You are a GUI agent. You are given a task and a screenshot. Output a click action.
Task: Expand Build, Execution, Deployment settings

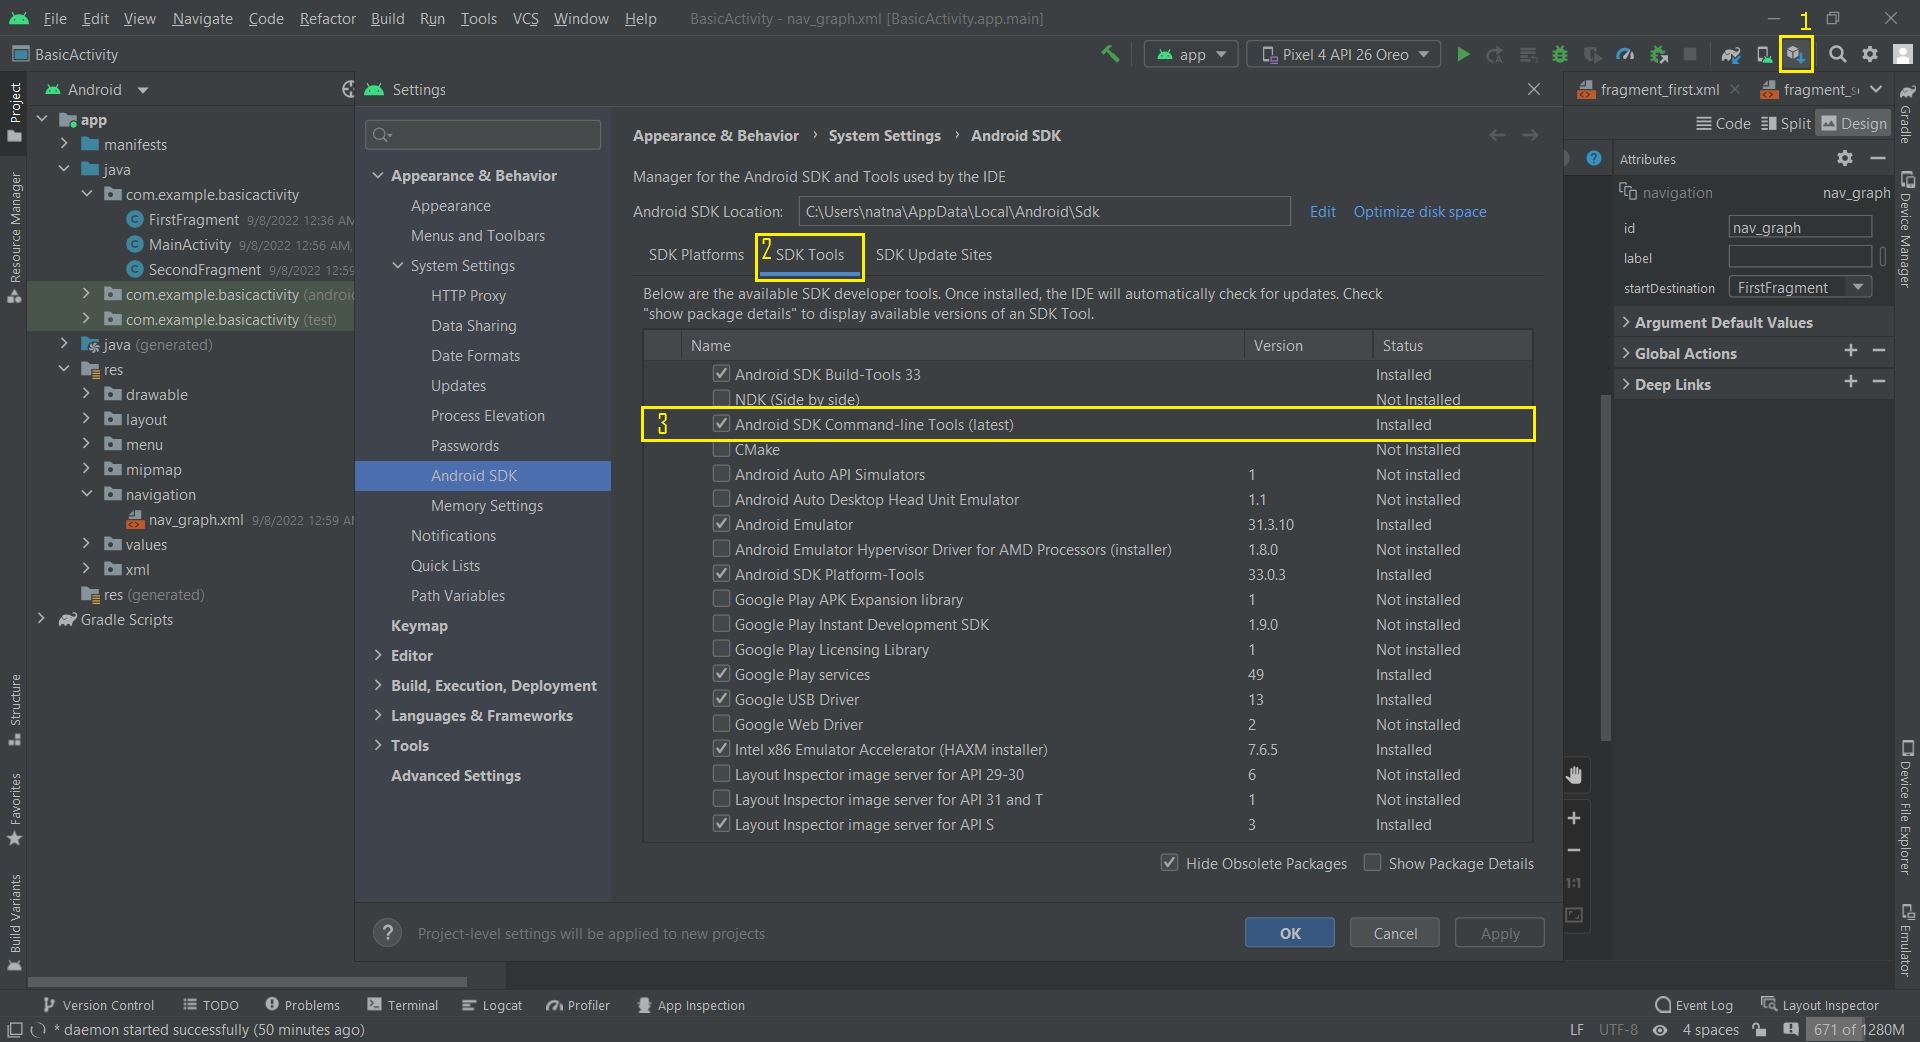(x=378, y=685)
